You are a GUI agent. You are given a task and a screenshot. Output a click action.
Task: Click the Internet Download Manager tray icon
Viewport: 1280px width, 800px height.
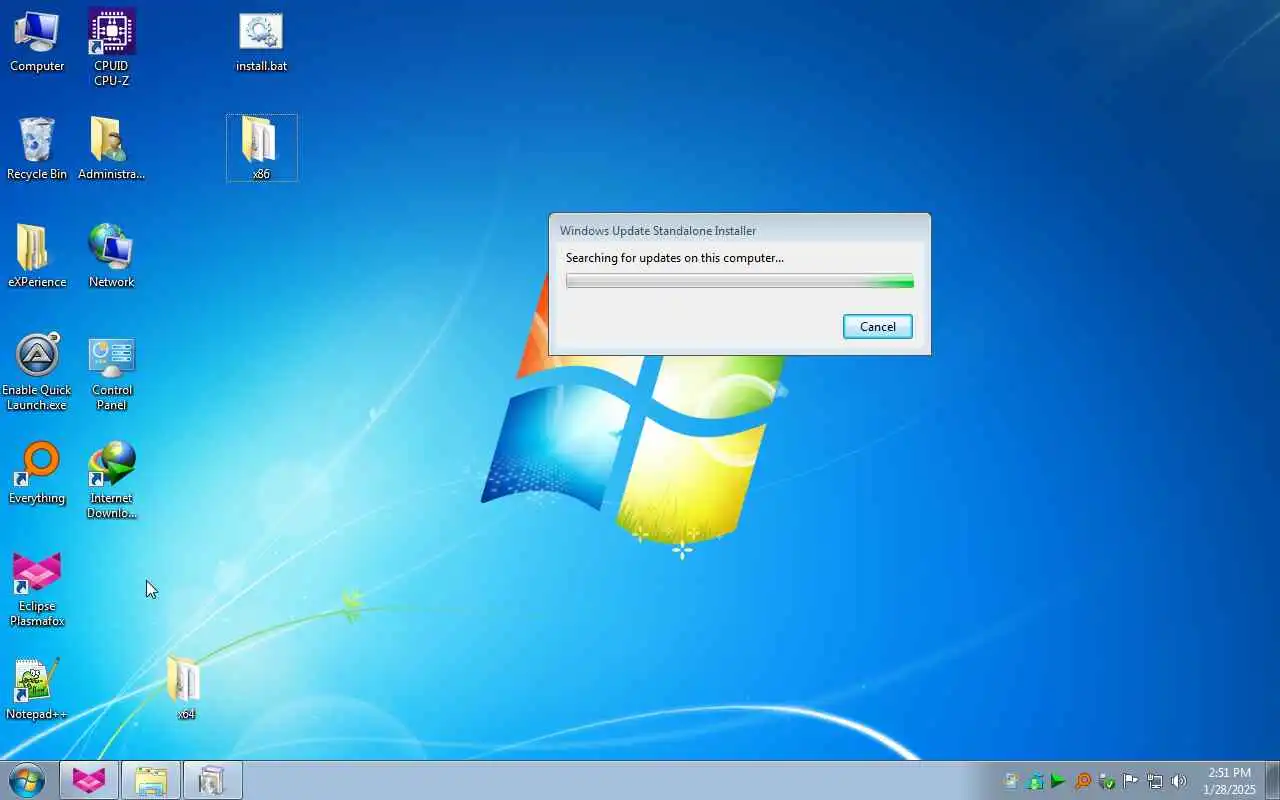(x=1035, y=781)
